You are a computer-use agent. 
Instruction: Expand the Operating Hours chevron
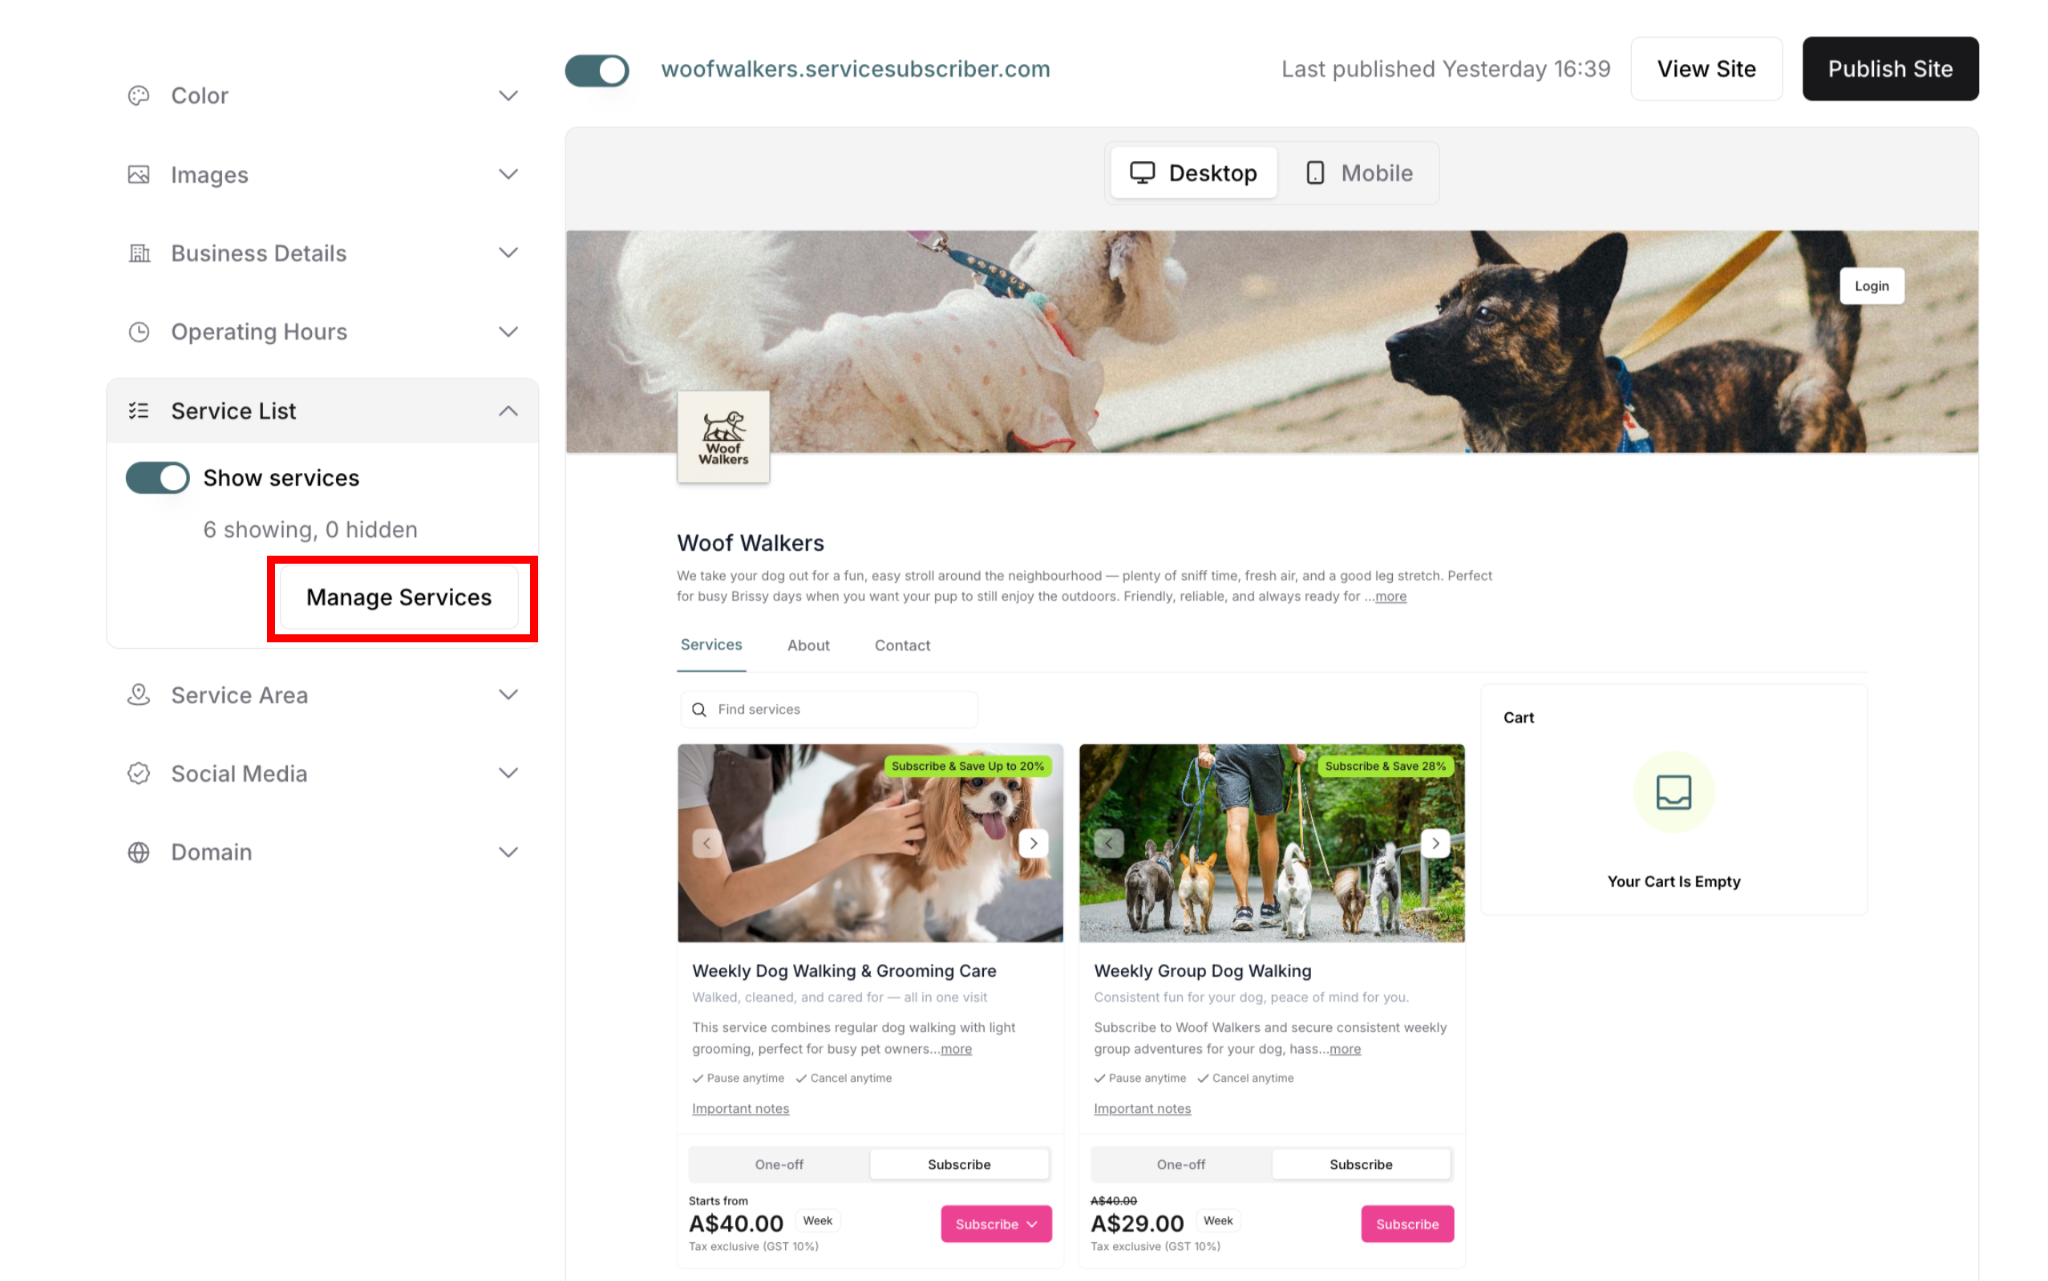pos(508,332)
